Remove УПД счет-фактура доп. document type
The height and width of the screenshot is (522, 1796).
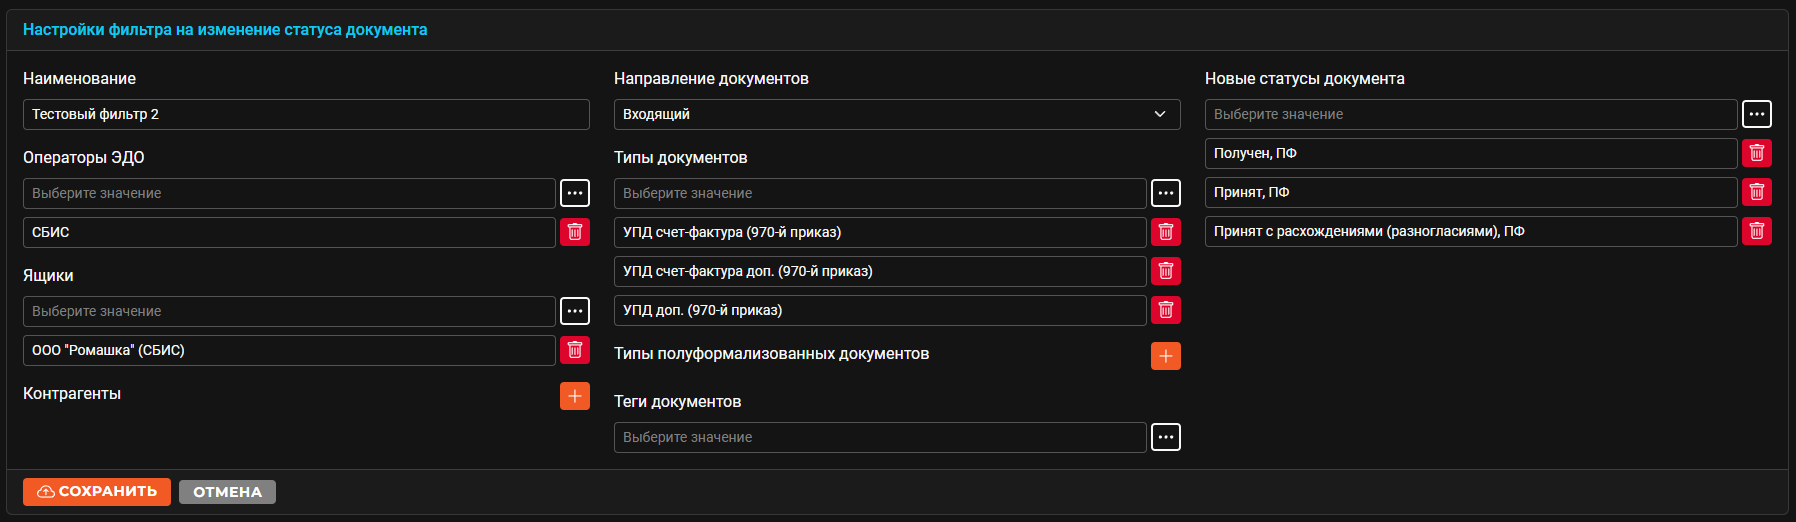[x=1166, y=271]
